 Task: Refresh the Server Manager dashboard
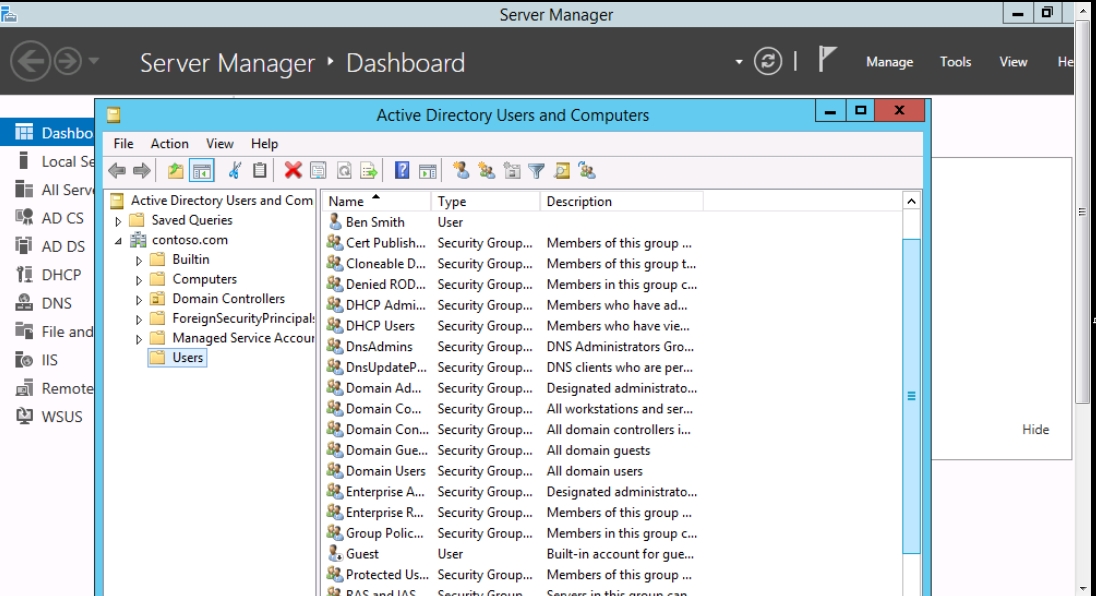[767, 61]
